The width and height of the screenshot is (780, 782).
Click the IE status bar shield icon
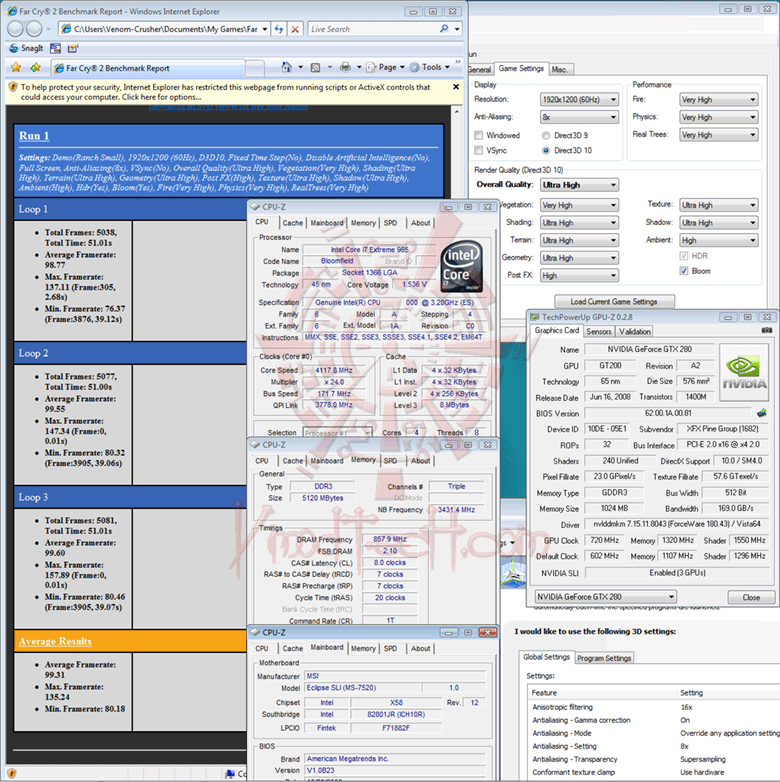12,774
